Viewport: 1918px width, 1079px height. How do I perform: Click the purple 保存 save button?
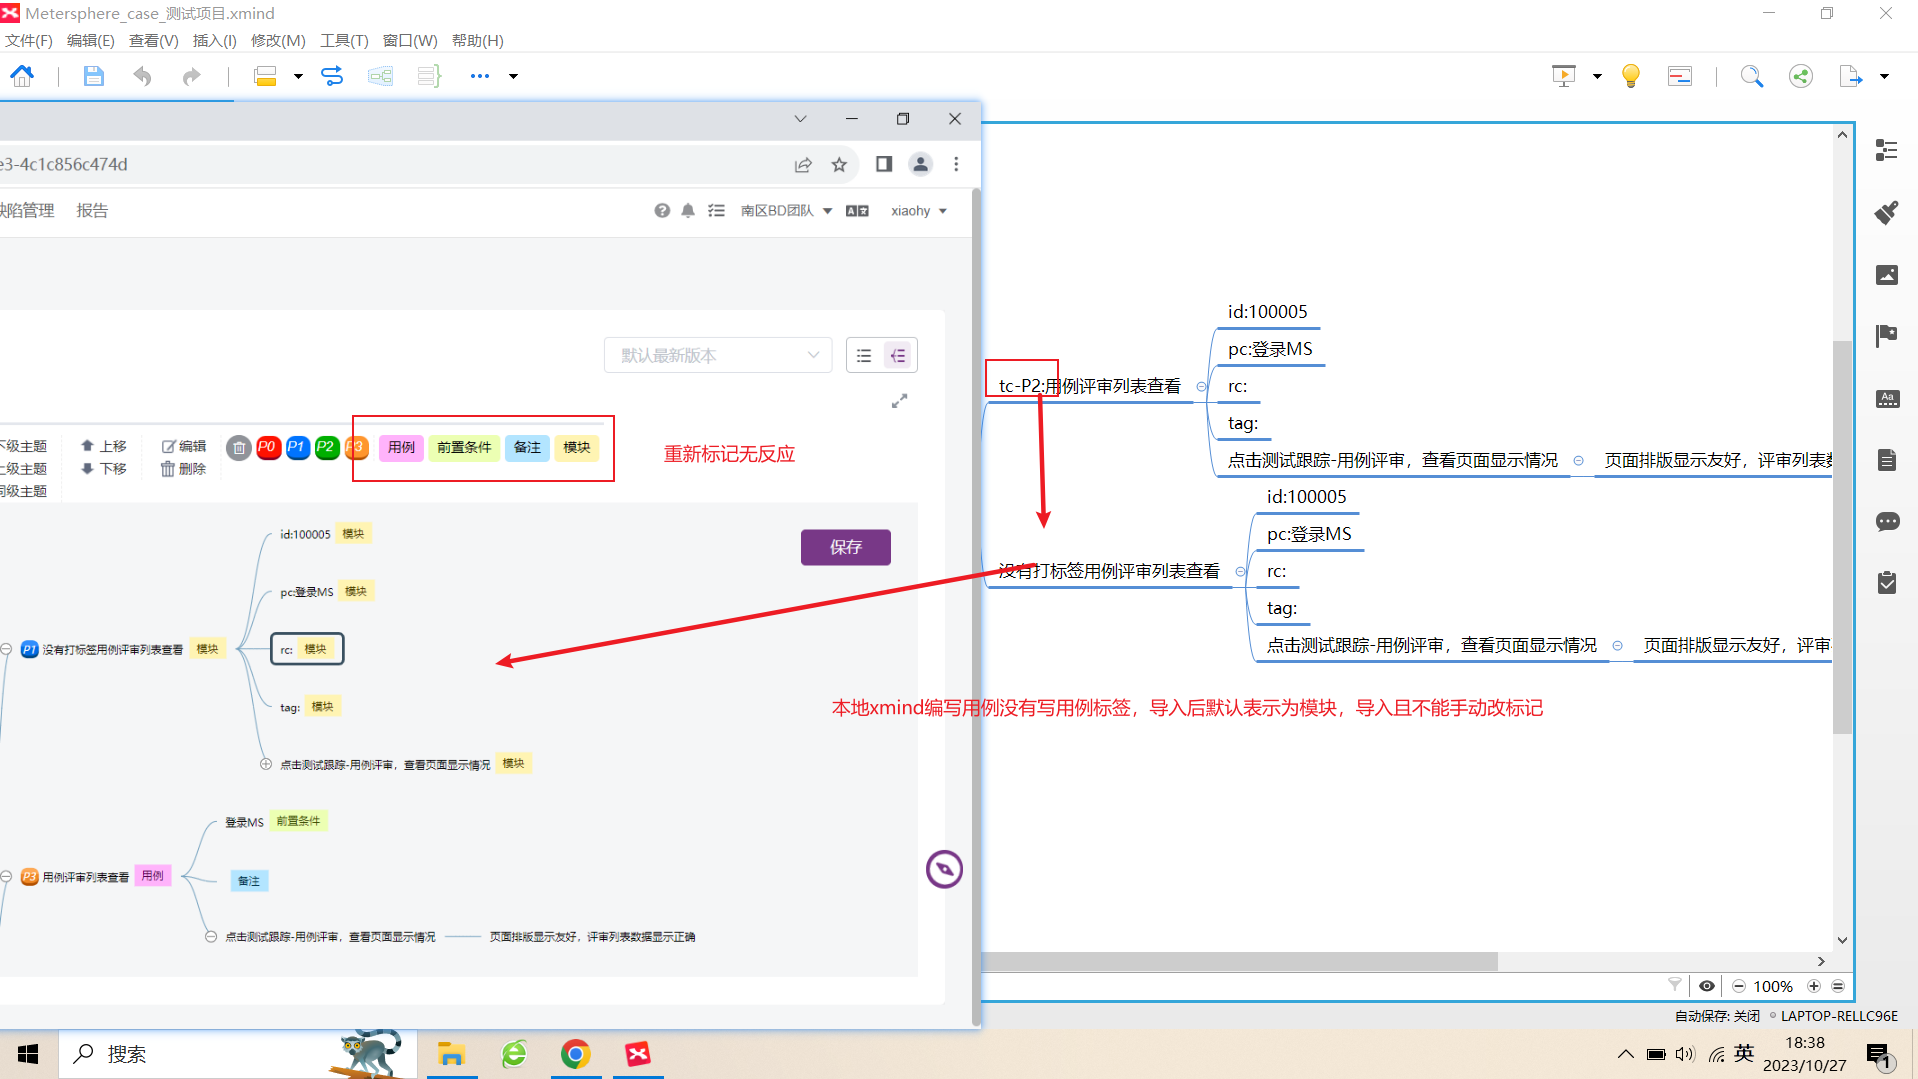point(845,547)
